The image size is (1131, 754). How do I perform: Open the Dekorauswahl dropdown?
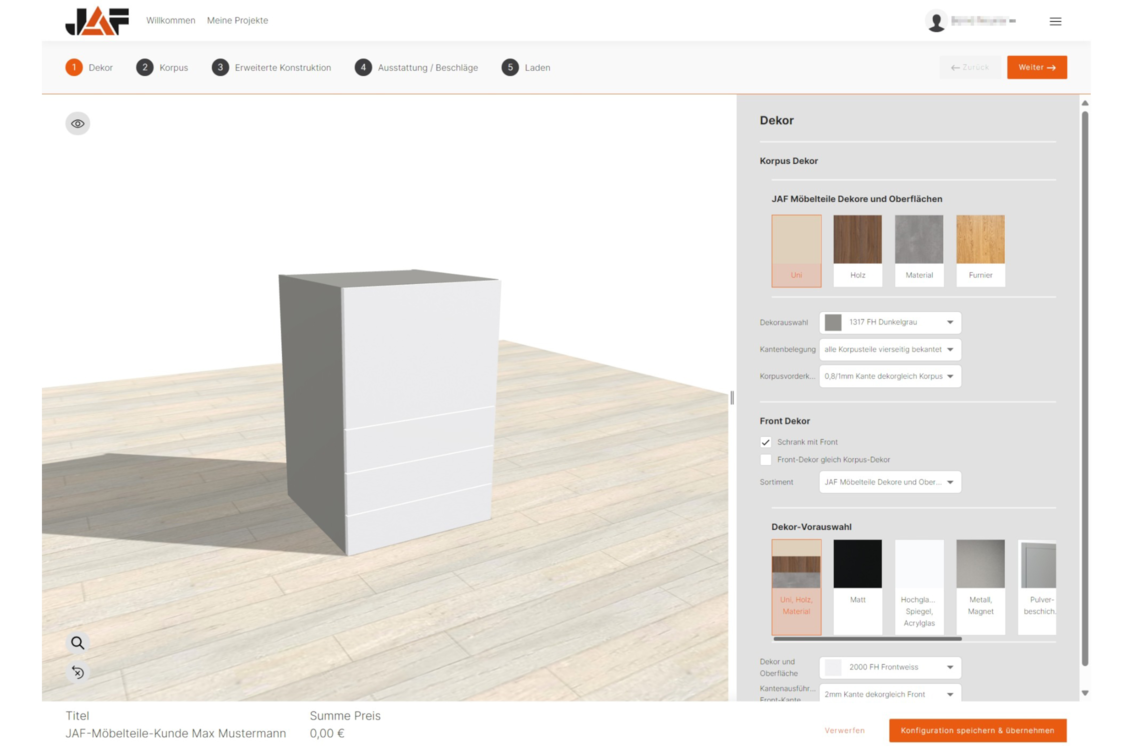(890, 323)
